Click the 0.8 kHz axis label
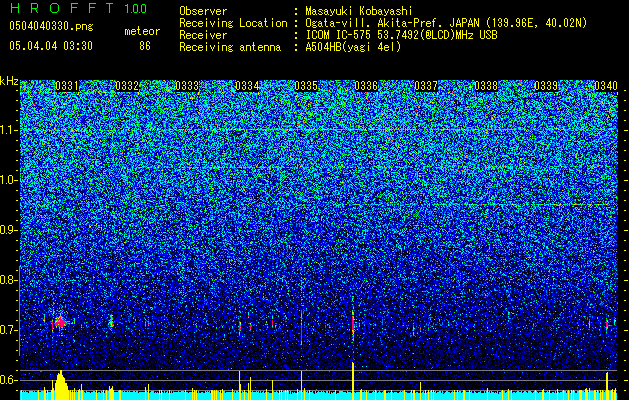 point(8,280)
